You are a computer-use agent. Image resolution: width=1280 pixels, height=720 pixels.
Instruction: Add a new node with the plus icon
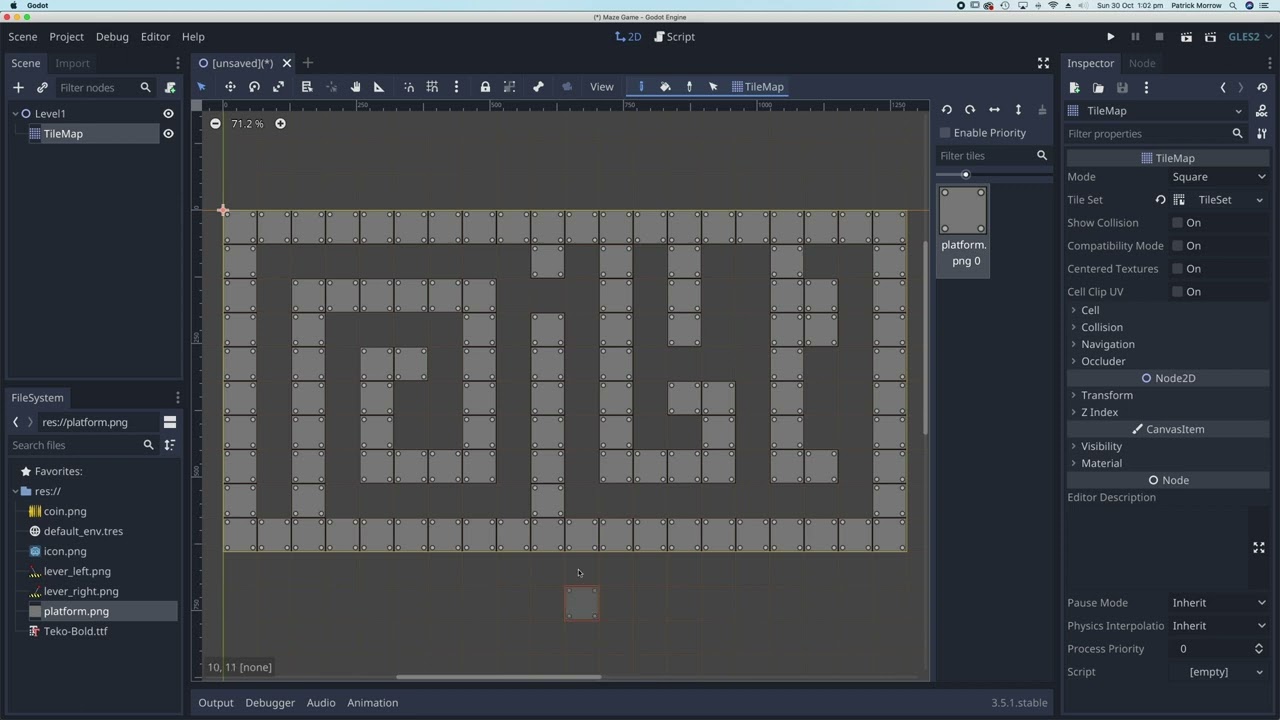[x=18, y=87]
